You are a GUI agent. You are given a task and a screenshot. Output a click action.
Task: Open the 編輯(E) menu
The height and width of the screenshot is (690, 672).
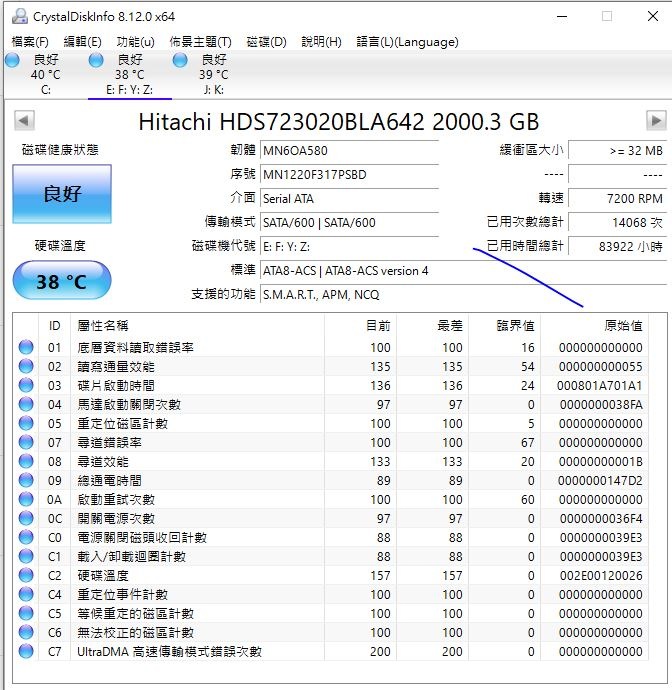82,42
